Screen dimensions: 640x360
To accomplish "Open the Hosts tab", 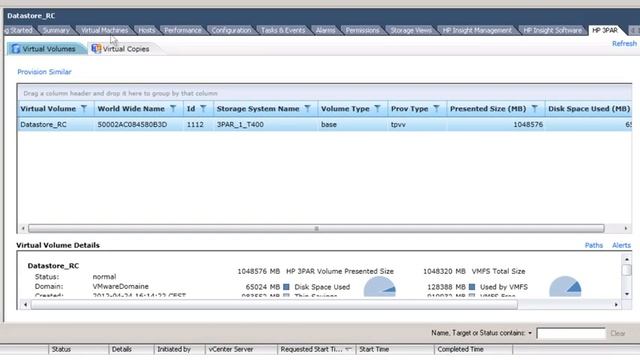I will pos(147,30).
